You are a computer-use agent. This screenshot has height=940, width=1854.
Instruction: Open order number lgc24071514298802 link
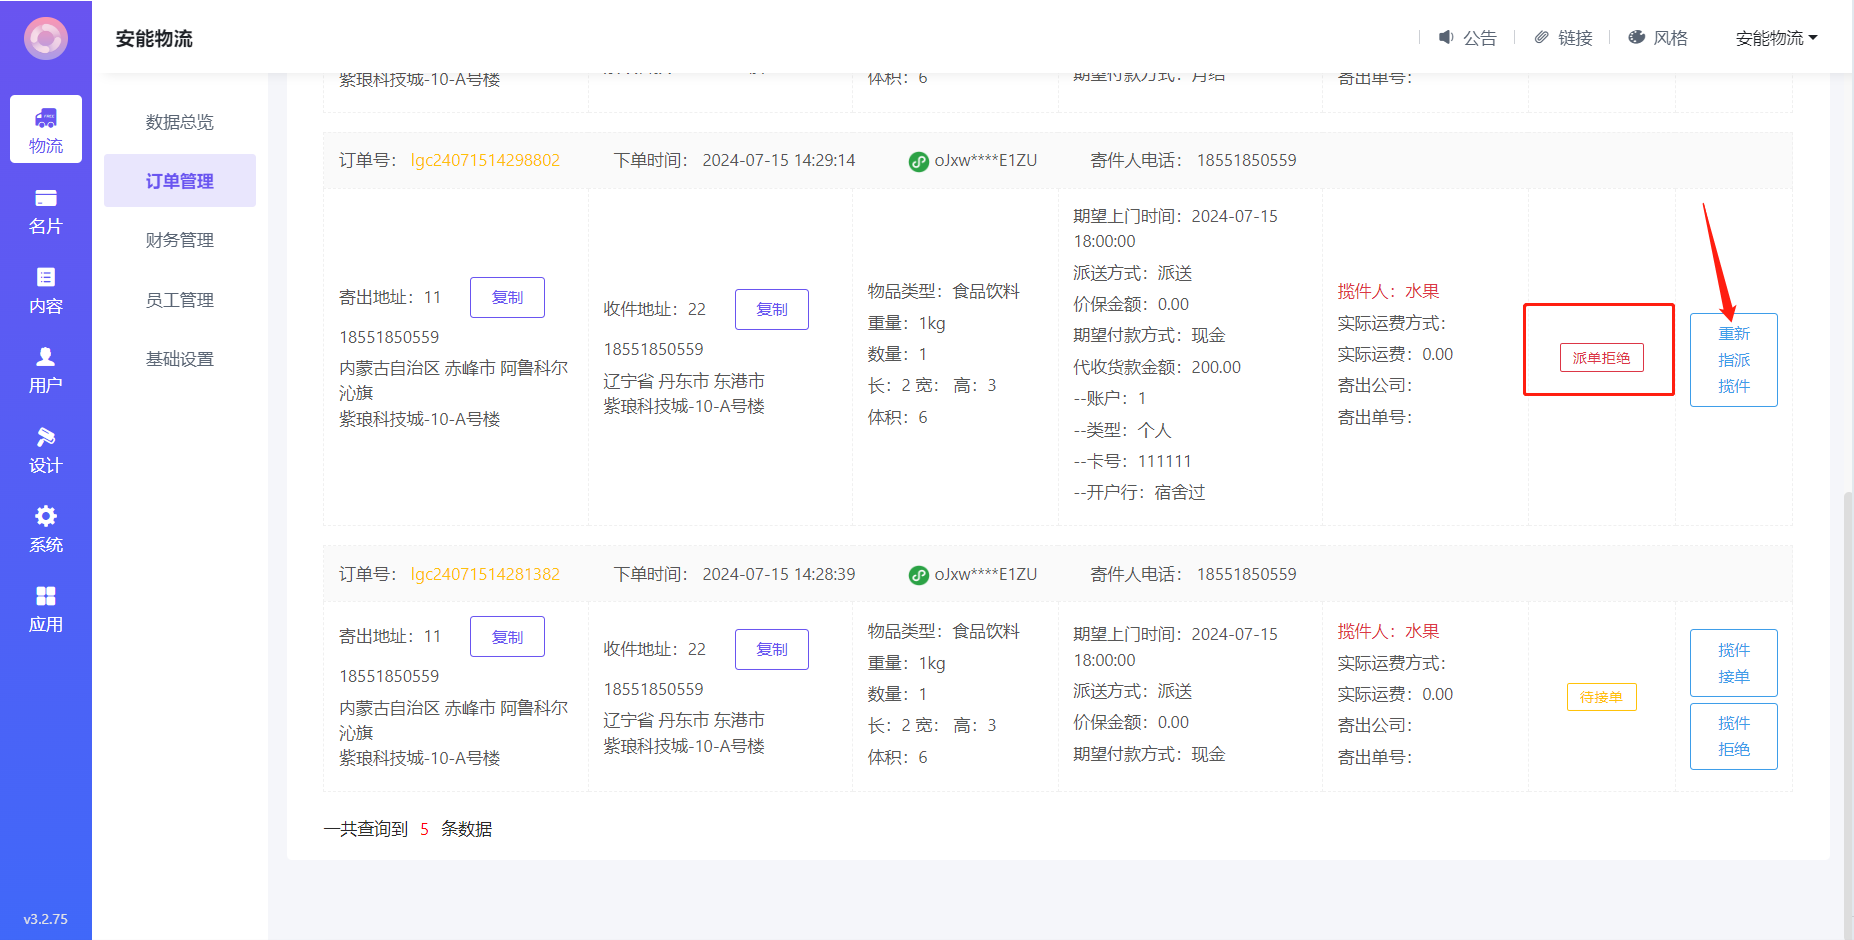pos(485,160)
